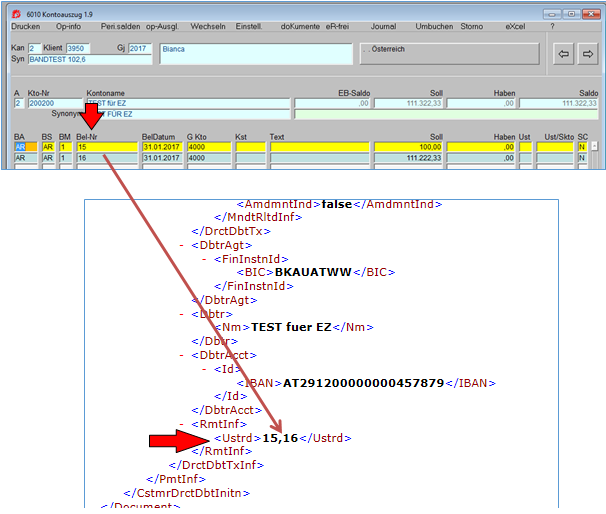
Task: Click the Kontoname field TEST für EZ
Action: pos(188,103)
